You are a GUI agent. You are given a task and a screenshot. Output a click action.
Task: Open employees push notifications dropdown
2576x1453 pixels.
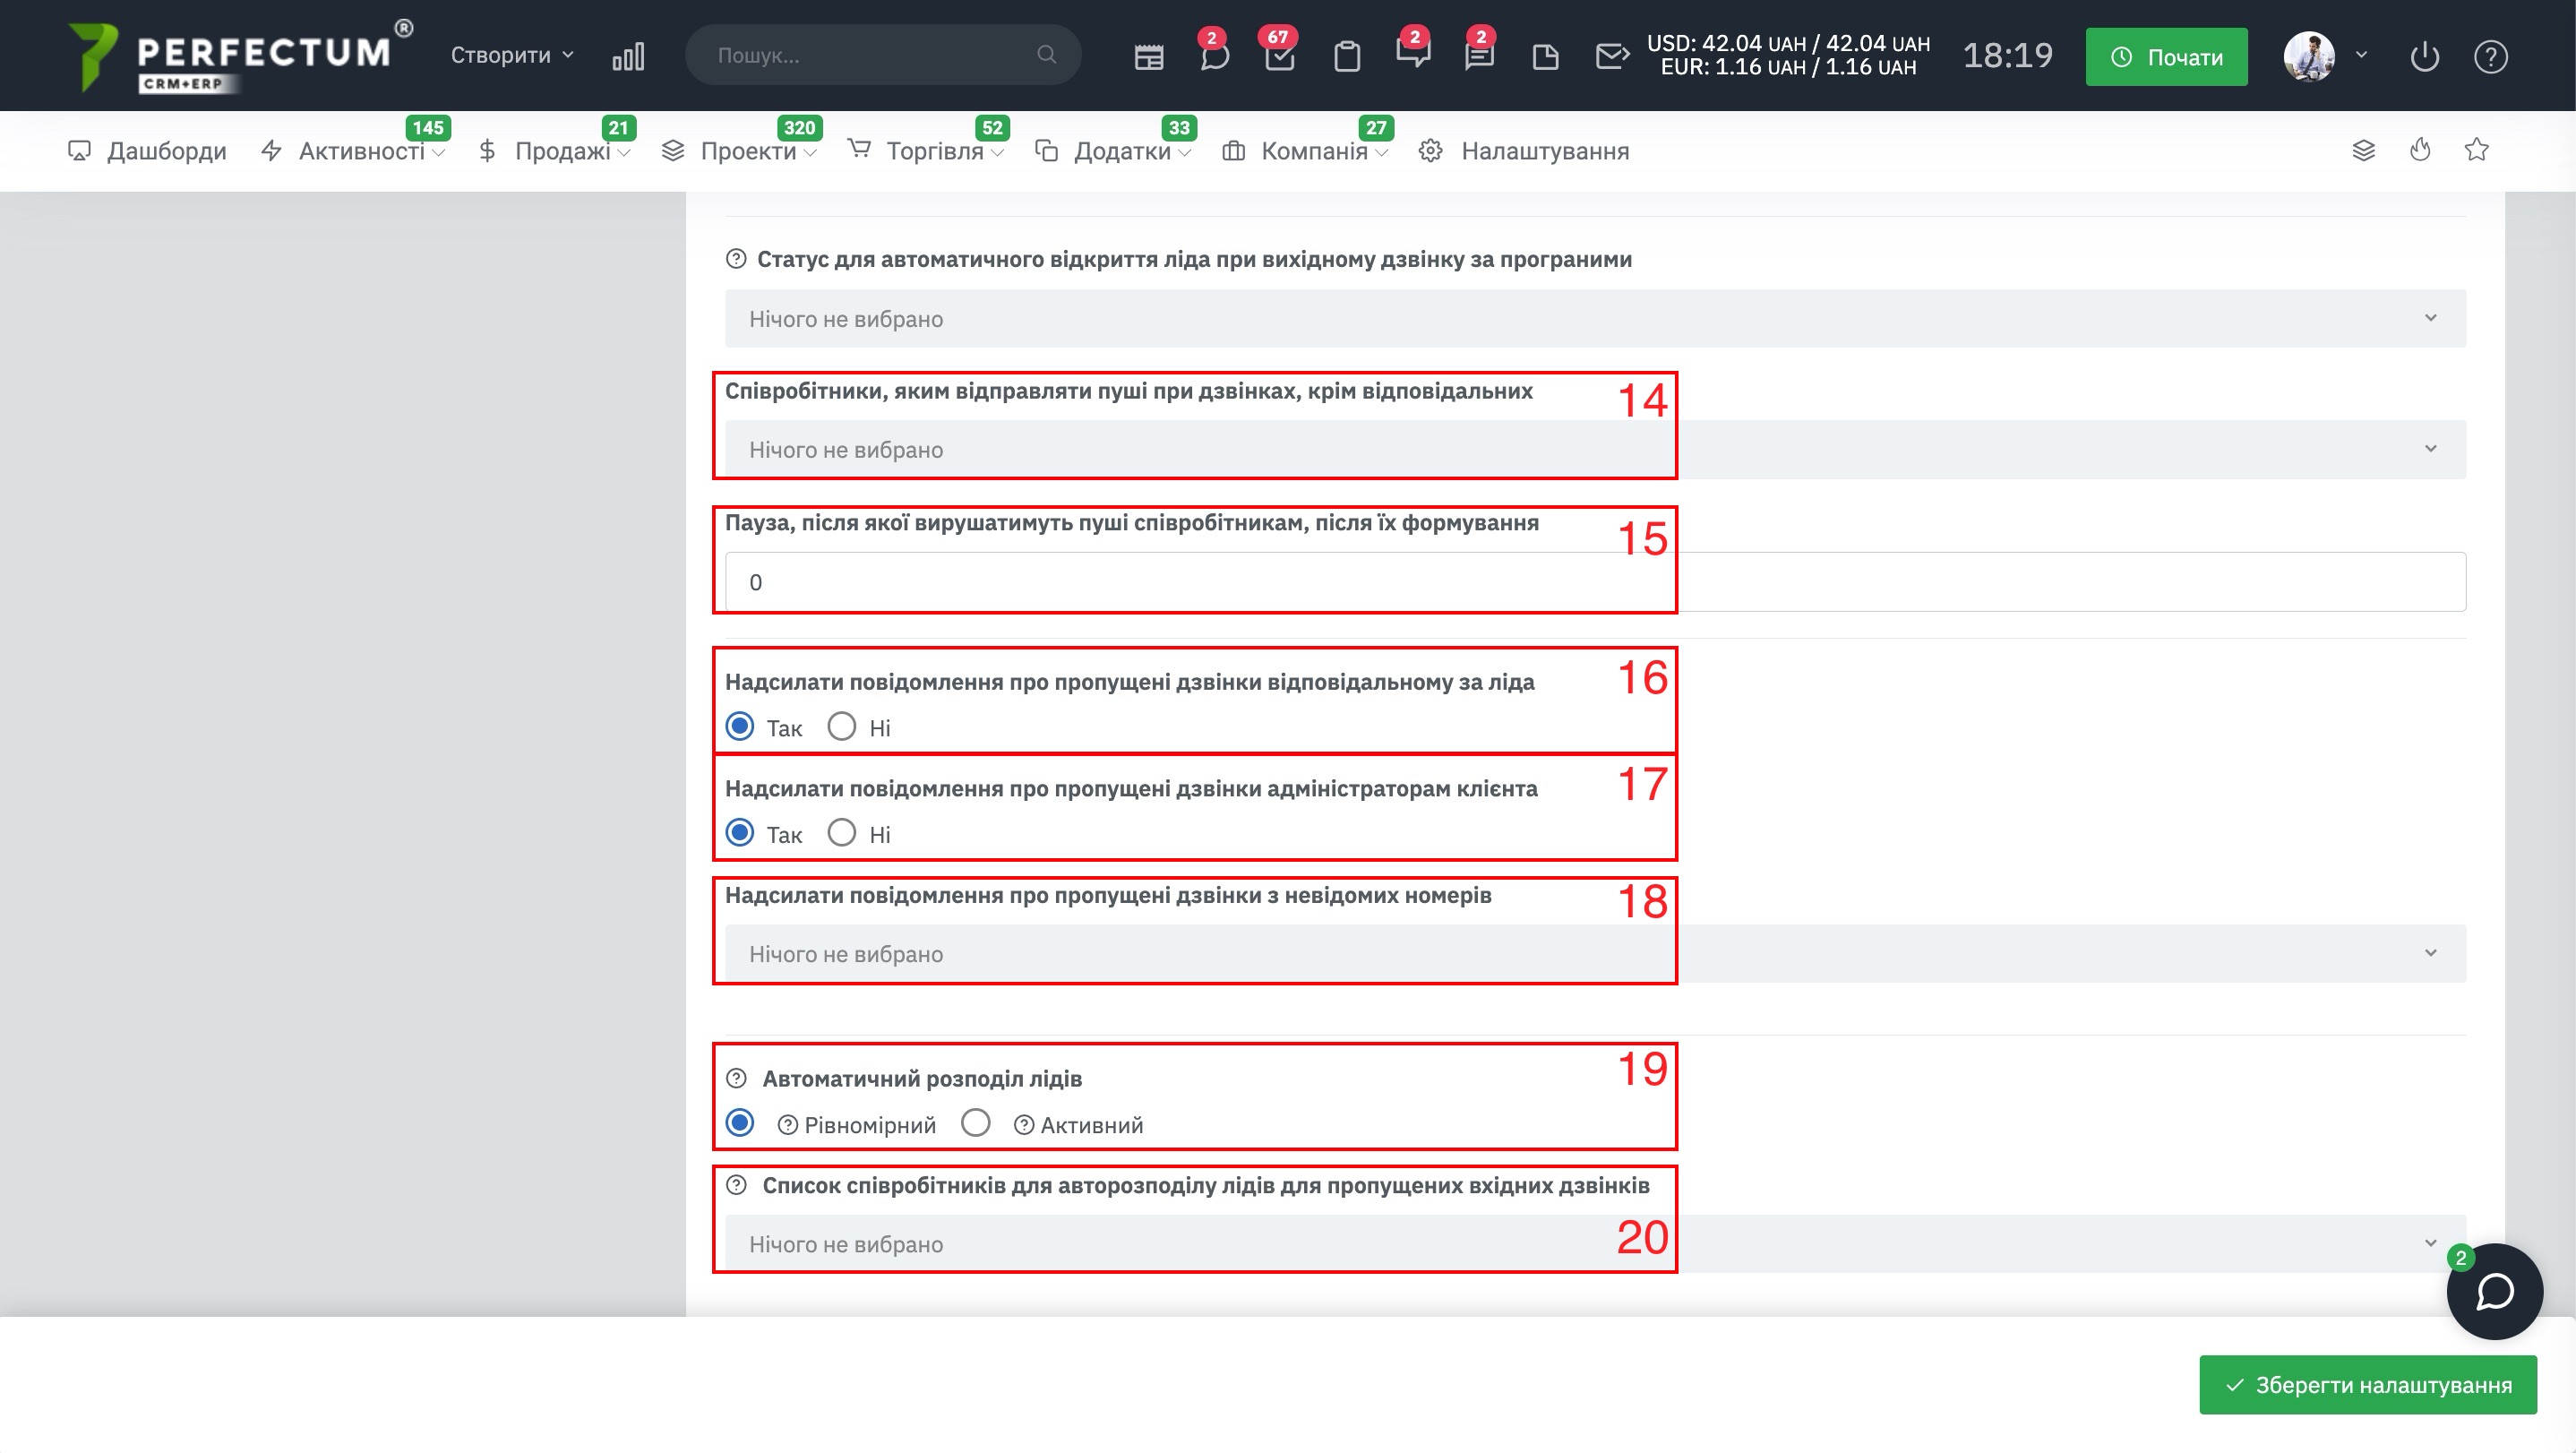(1595, 449)
